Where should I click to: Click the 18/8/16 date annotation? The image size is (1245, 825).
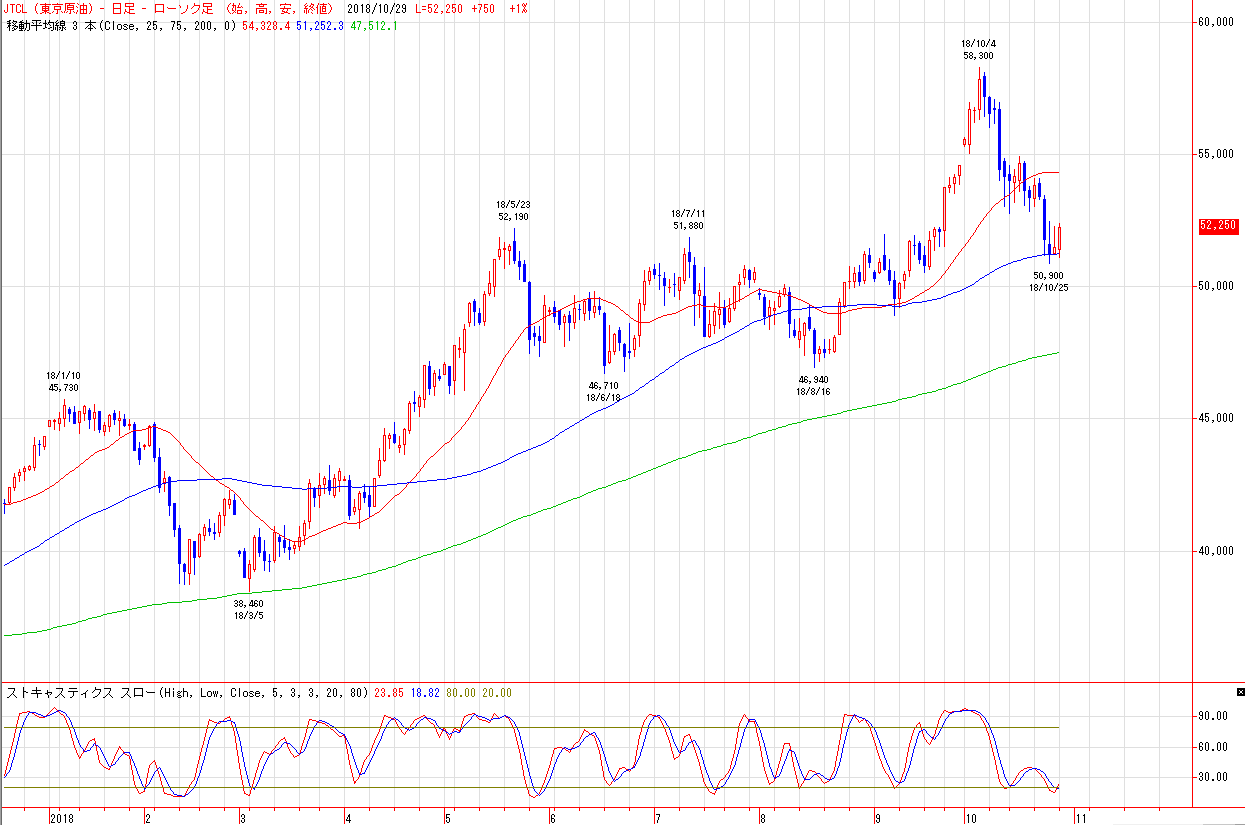click(813, 392)
